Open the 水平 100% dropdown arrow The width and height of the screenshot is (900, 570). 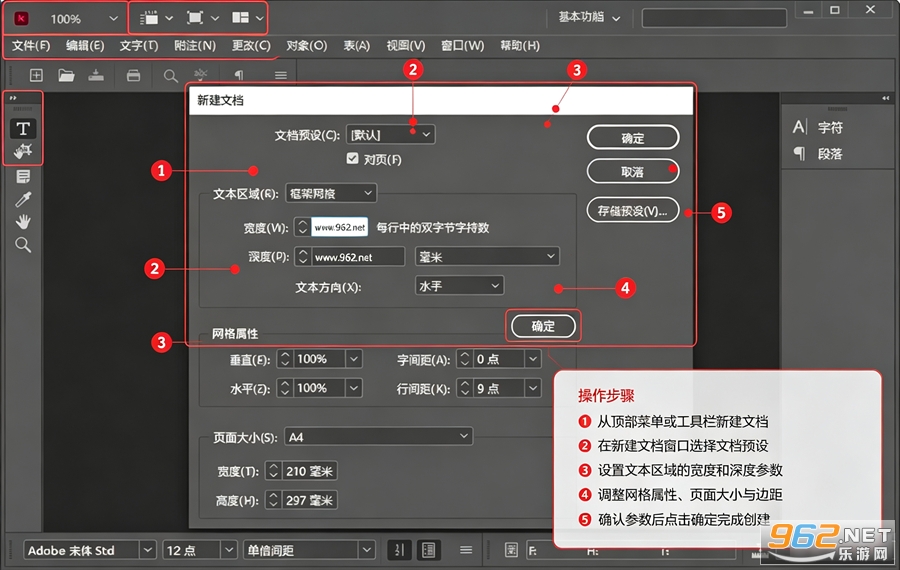354,389
